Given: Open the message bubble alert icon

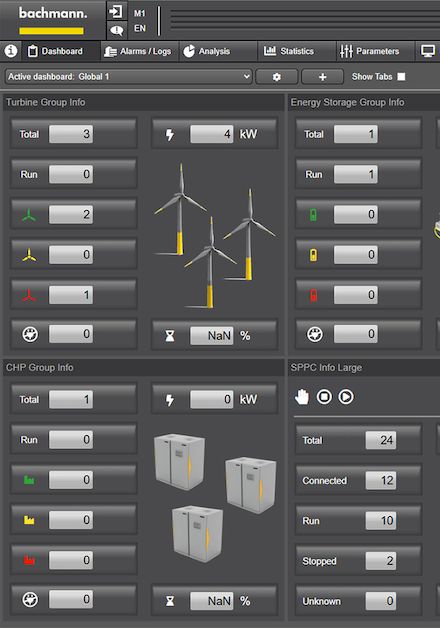Looking at the screenshot, I should point(117,30).
